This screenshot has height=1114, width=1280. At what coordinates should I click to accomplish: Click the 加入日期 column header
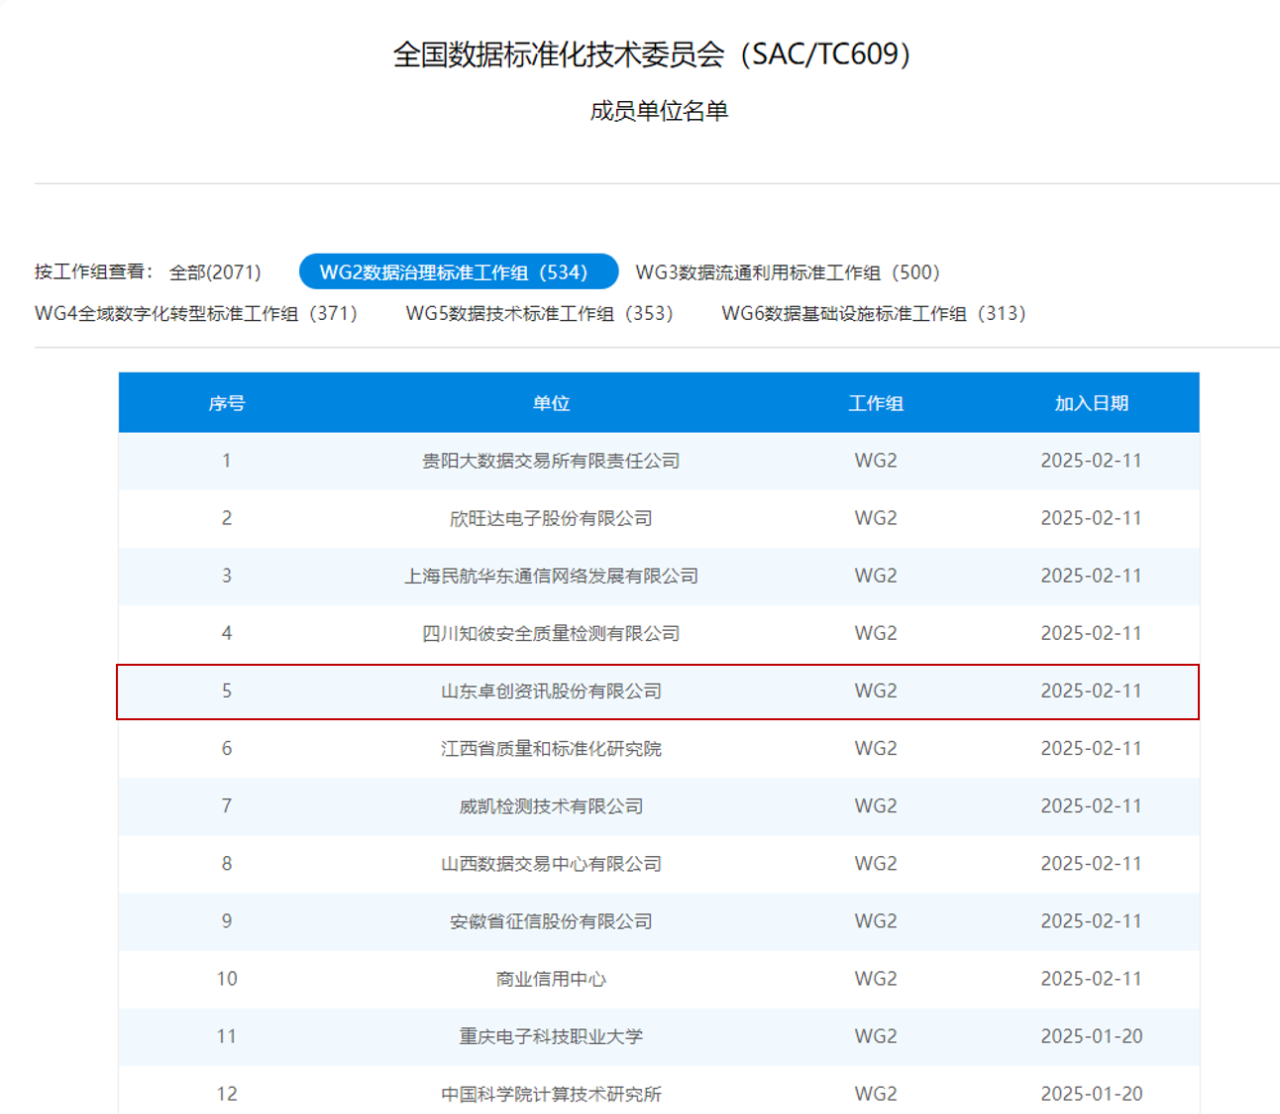click(1091, 403)
